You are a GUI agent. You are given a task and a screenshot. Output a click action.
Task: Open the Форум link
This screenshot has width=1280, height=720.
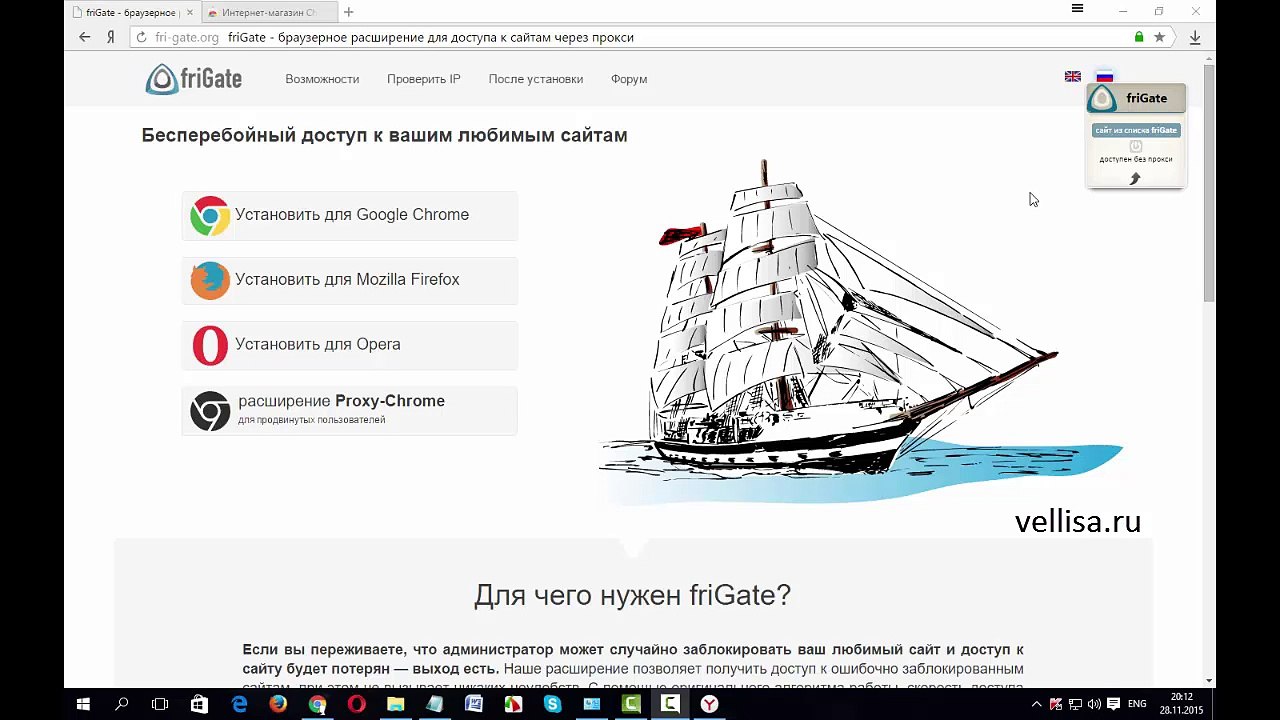point(629,79)
